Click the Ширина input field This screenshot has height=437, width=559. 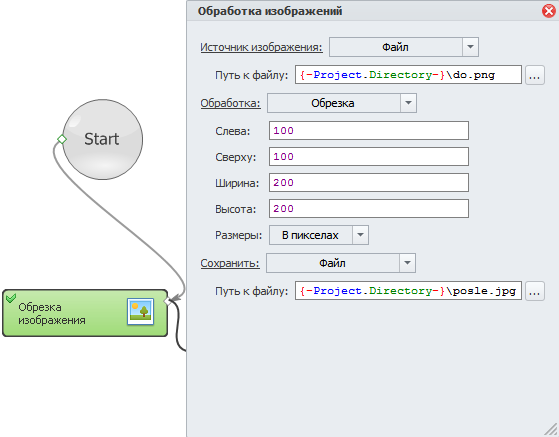[369, 182]
